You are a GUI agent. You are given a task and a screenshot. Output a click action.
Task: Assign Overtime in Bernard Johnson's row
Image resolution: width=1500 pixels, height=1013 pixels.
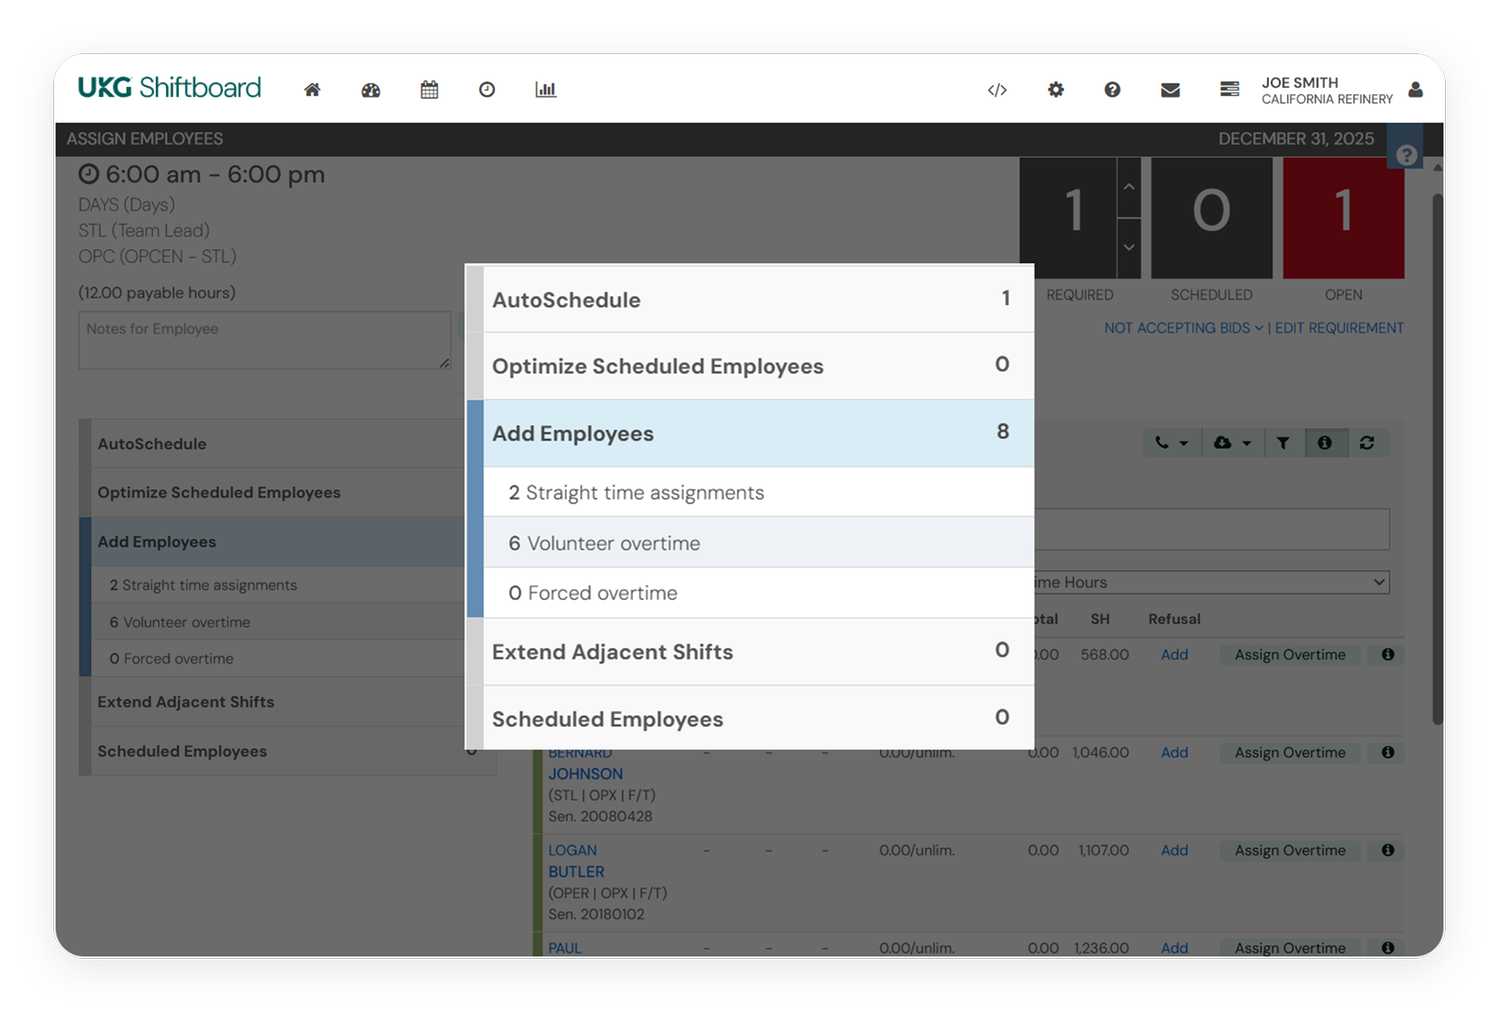[1290, 753]
